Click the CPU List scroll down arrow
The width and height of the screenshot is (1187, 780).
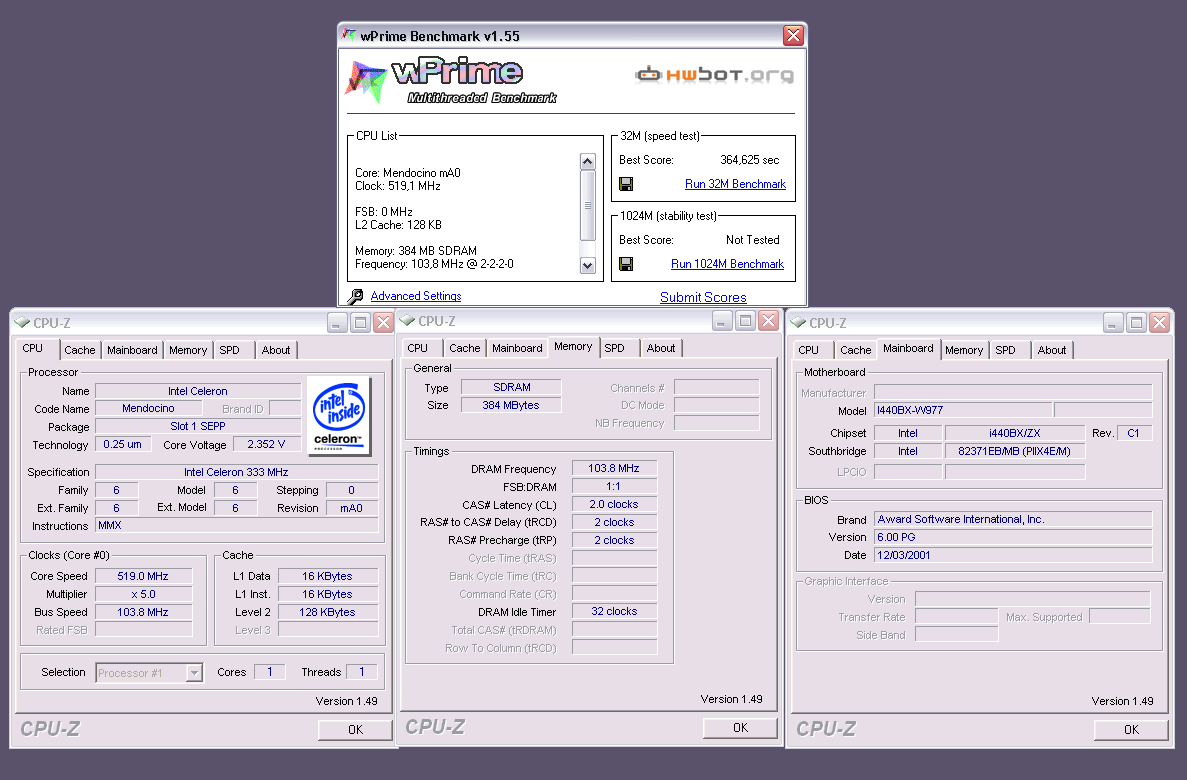click(587, 265)
